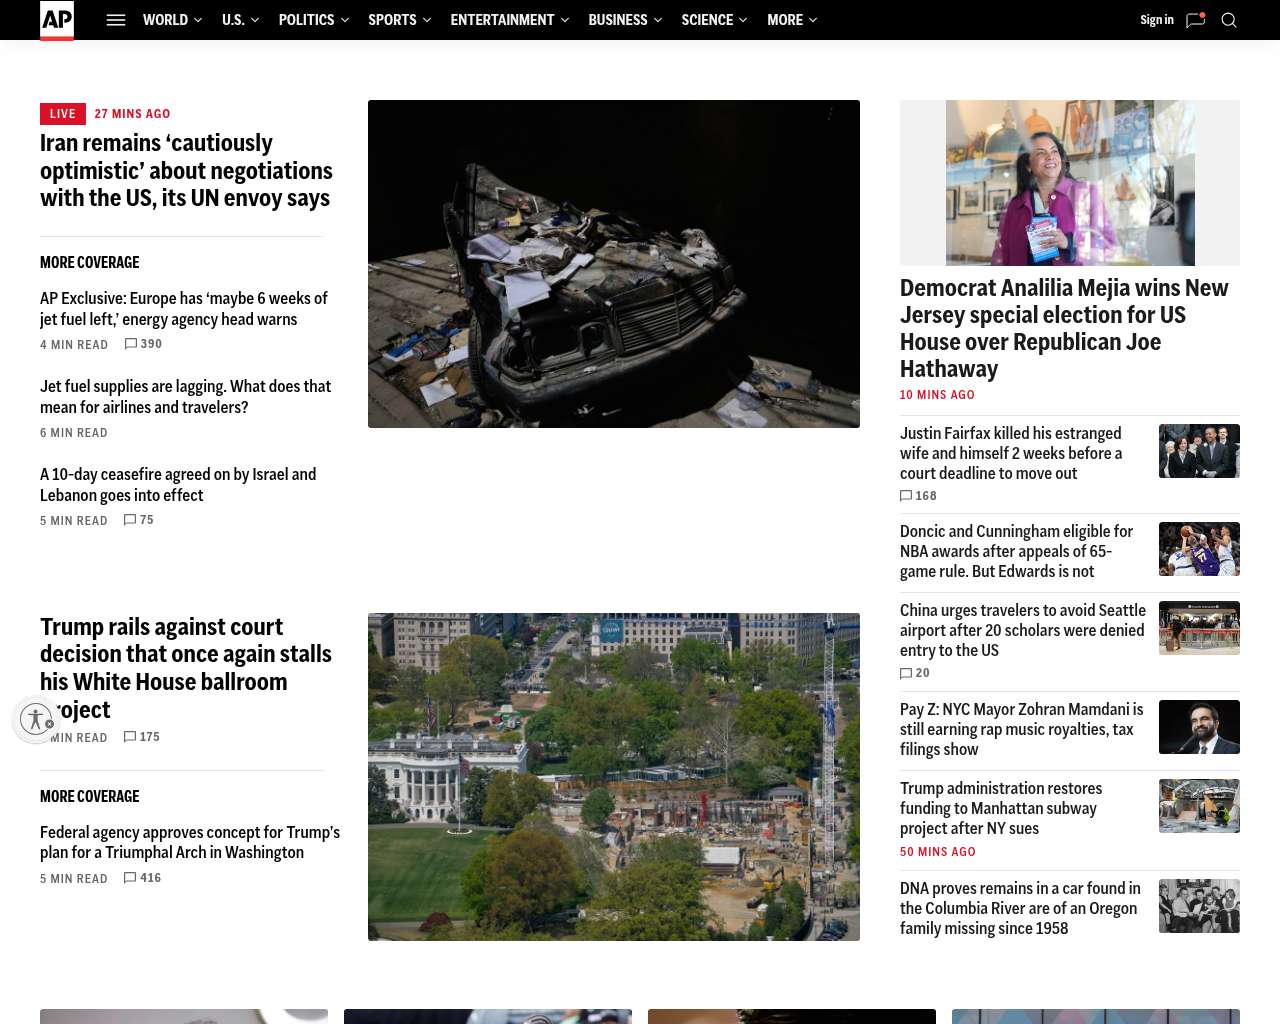Click the Justin Fairfax story thumbnail
The image size is (1280, 1024).
click(x=1199, y=451)
